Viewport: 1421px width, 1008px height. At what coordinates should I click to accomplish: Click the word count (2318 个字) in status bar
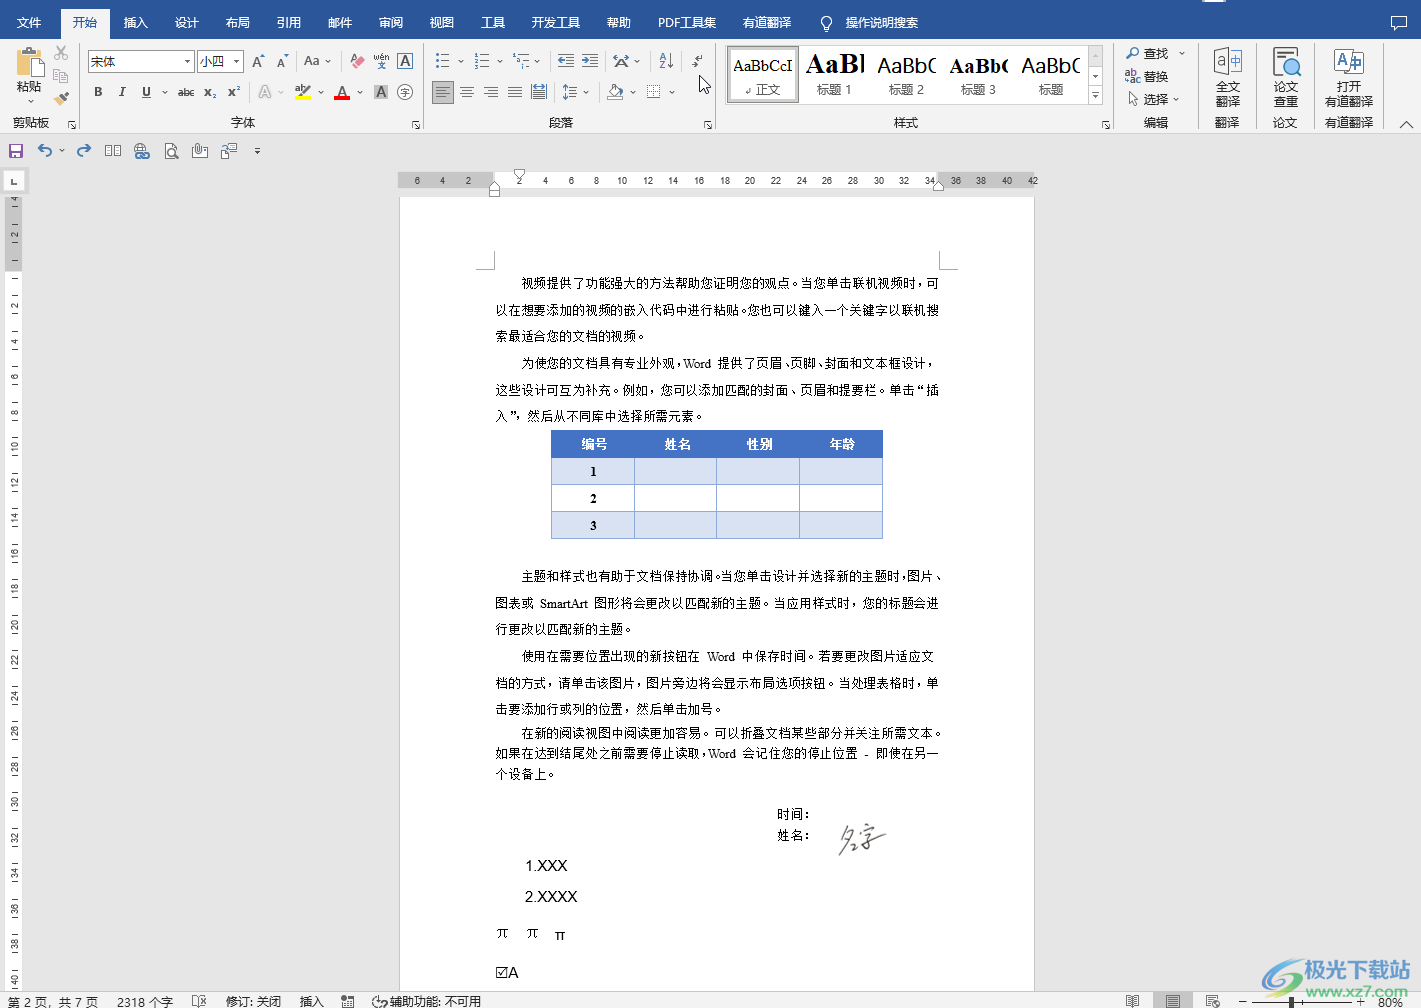tap(145, 1001)
